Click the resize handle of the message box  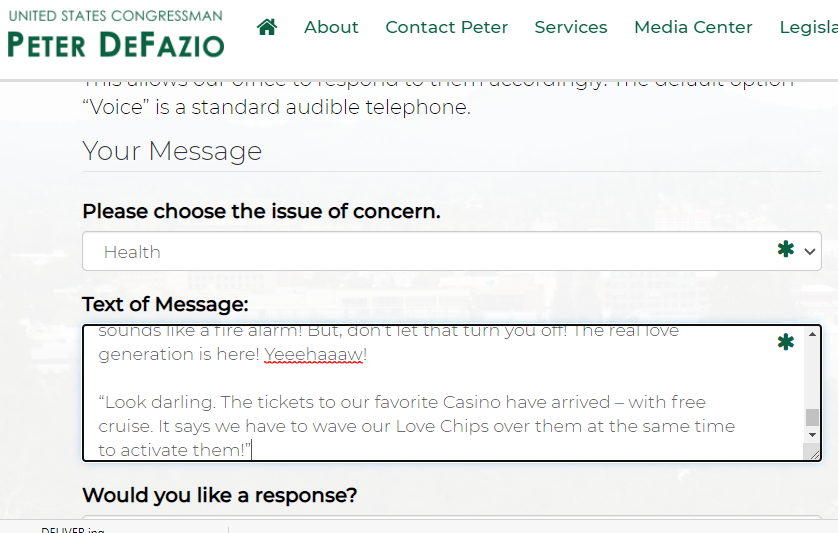click(x=813, y=454)
